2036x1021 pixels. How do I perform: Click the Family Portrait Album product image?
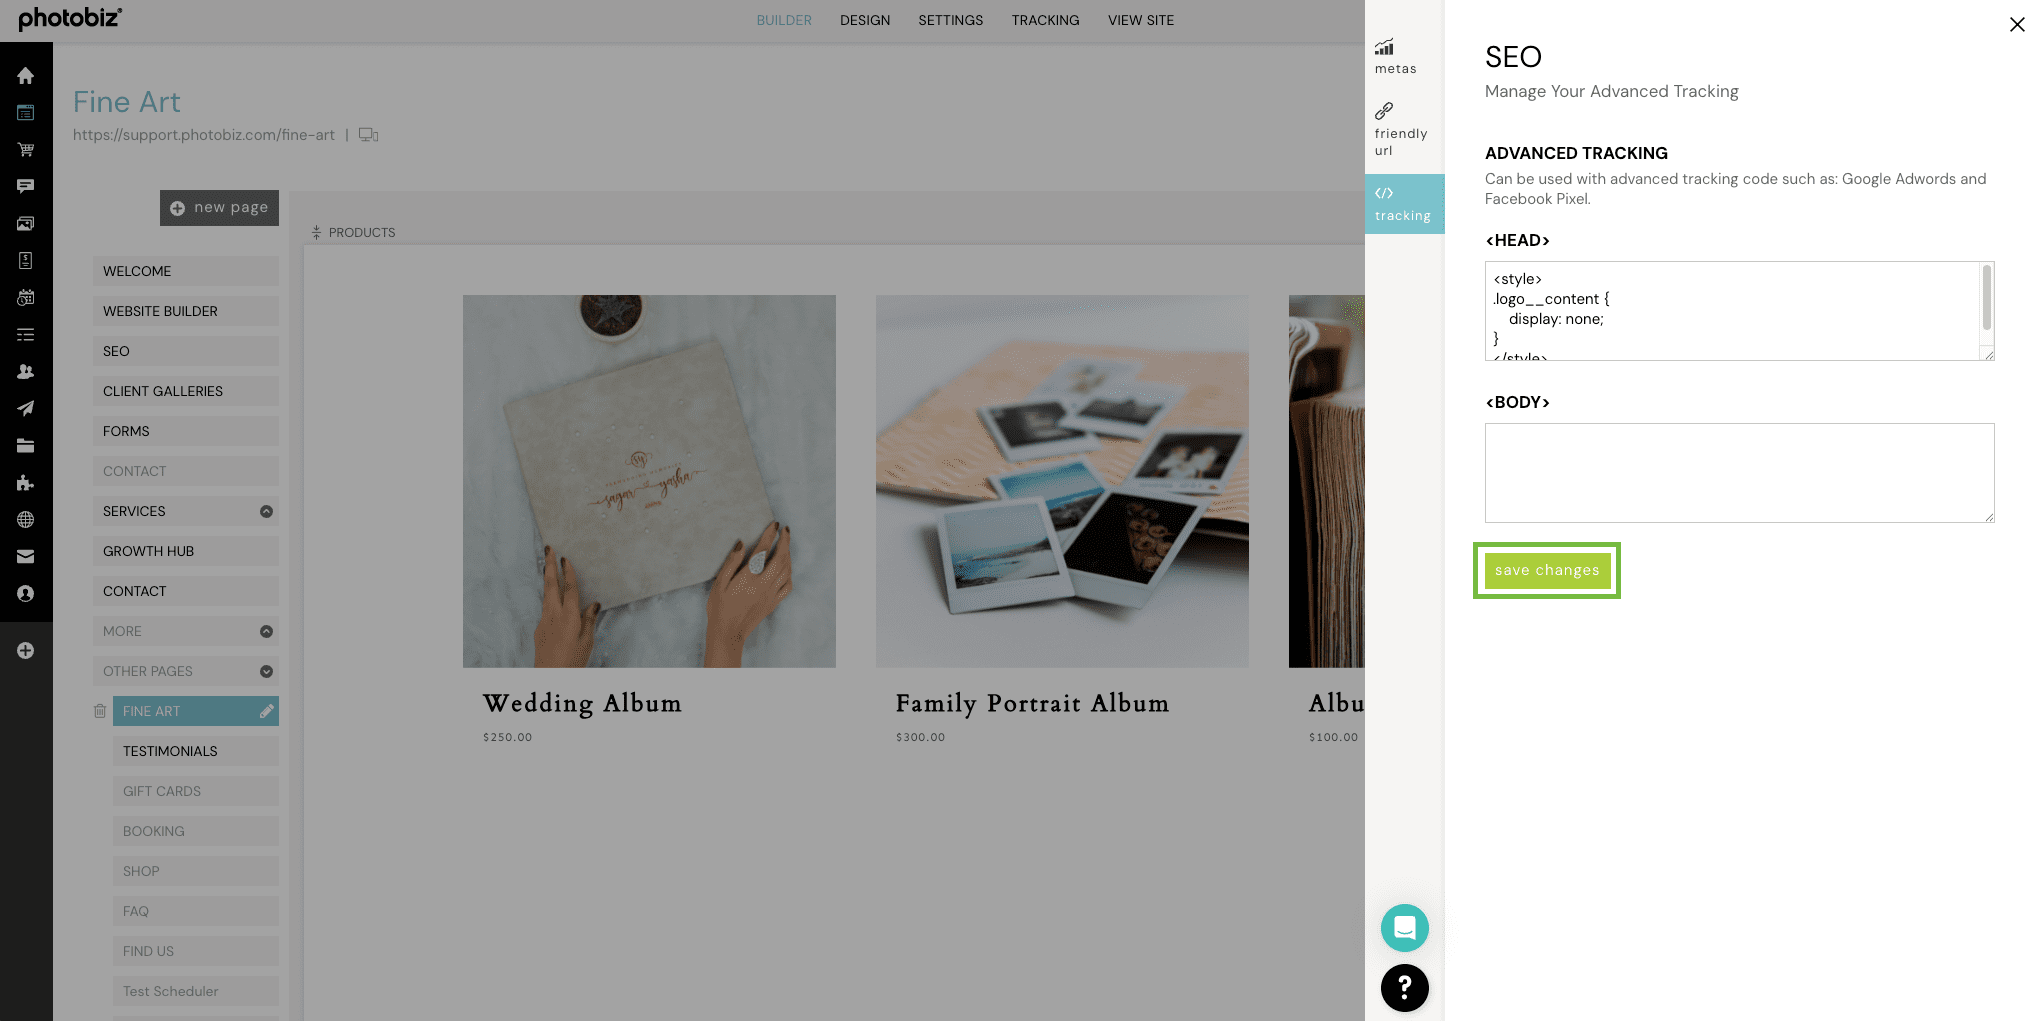pos(1062,481)
